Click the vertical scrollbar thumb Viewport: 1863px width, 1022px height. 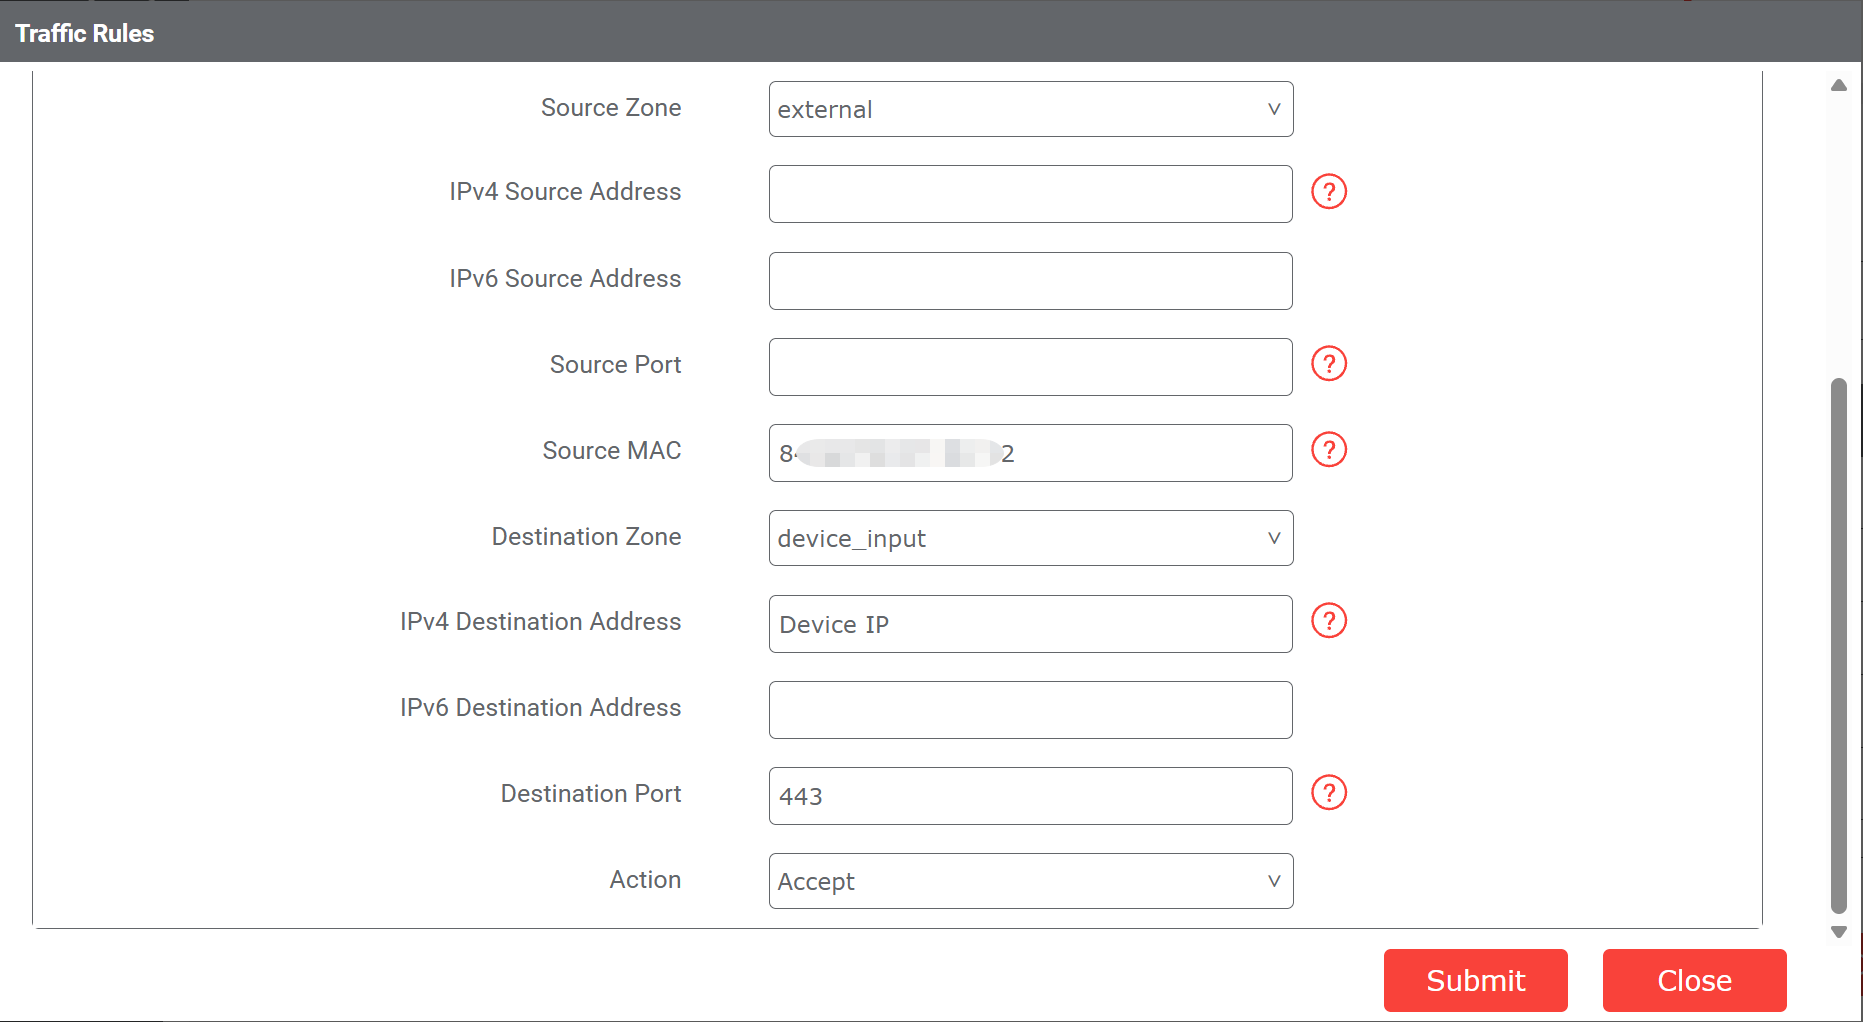pyautogui.click(x=1838, y=645)
